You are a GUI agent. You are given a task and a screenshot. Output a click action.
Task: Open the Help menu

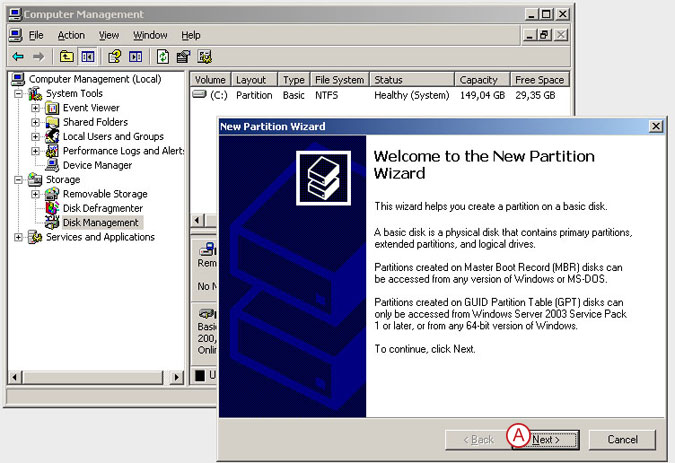click(191, 35)
